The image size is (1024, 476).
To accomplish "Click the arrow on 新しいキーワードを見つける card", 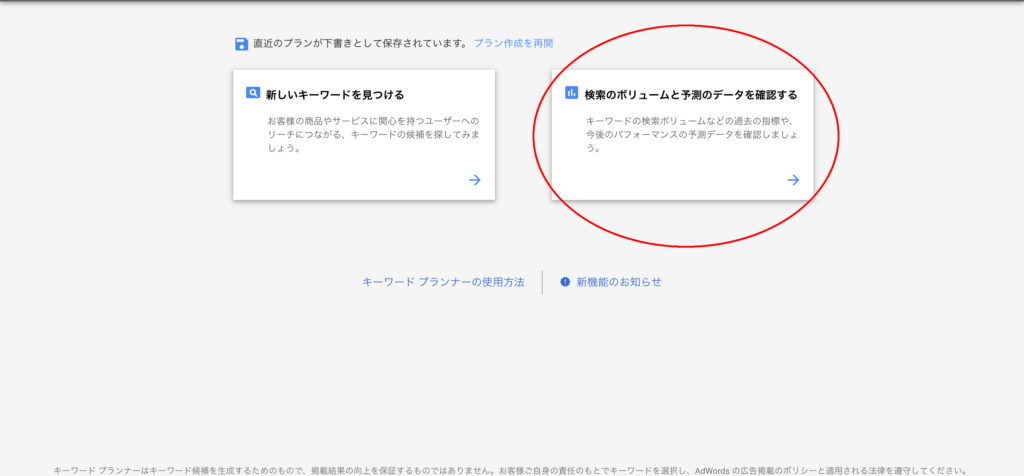I will click(x=475, y=180).
